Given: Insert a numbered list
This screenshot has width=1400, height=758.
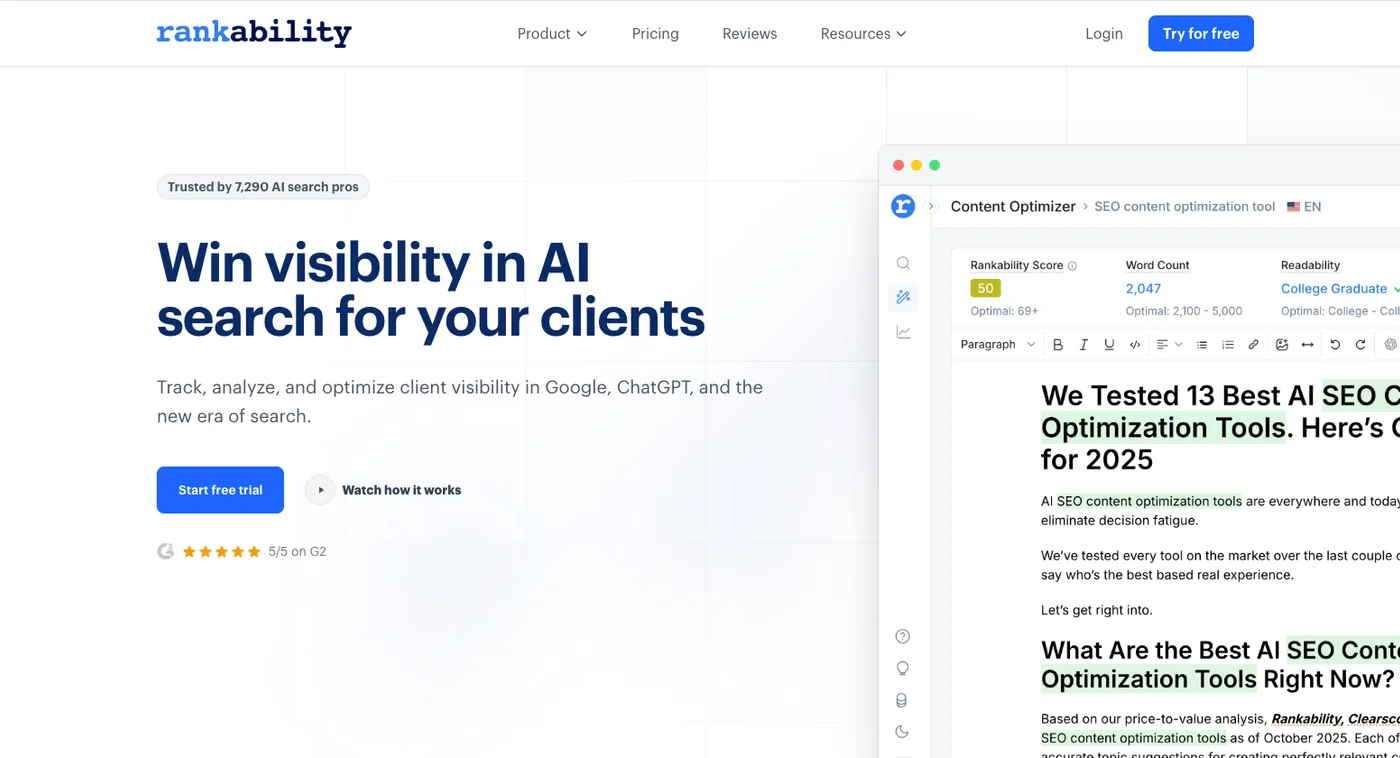Looking at the screenshot, I should pyautogui.click(x=1228, y=344).
